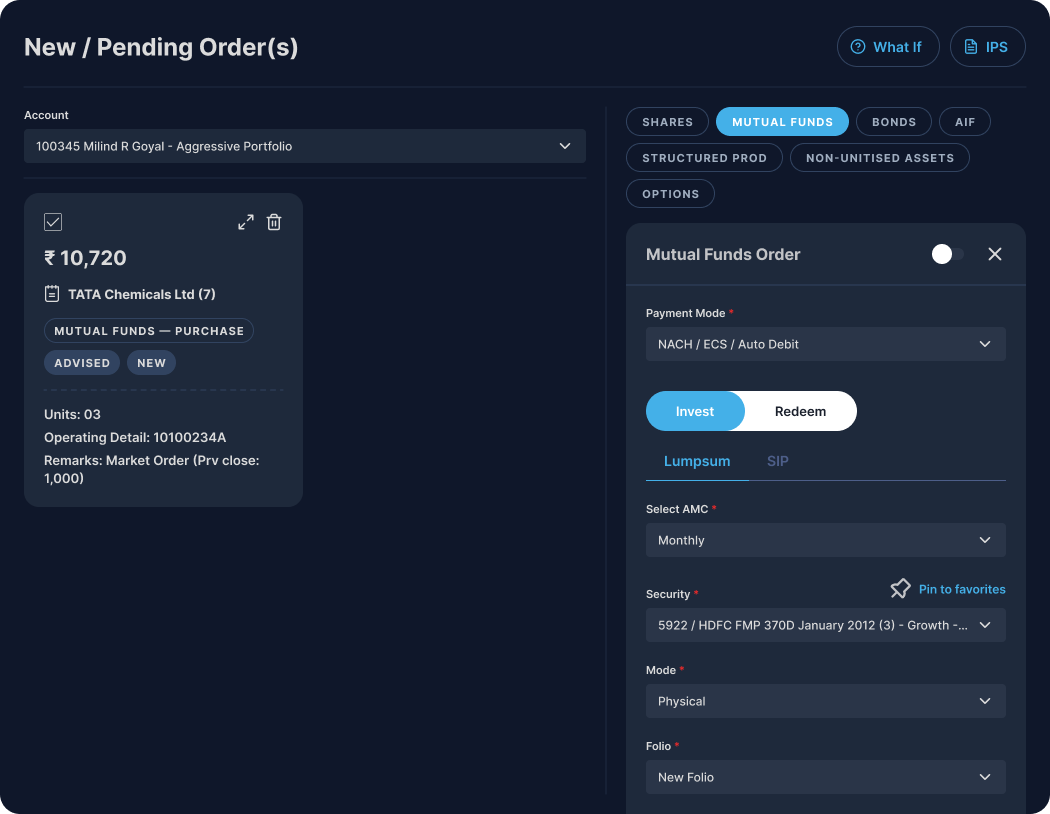Switch to the SIP tab
Screen dimensions: 1050x814
(777, 461)
